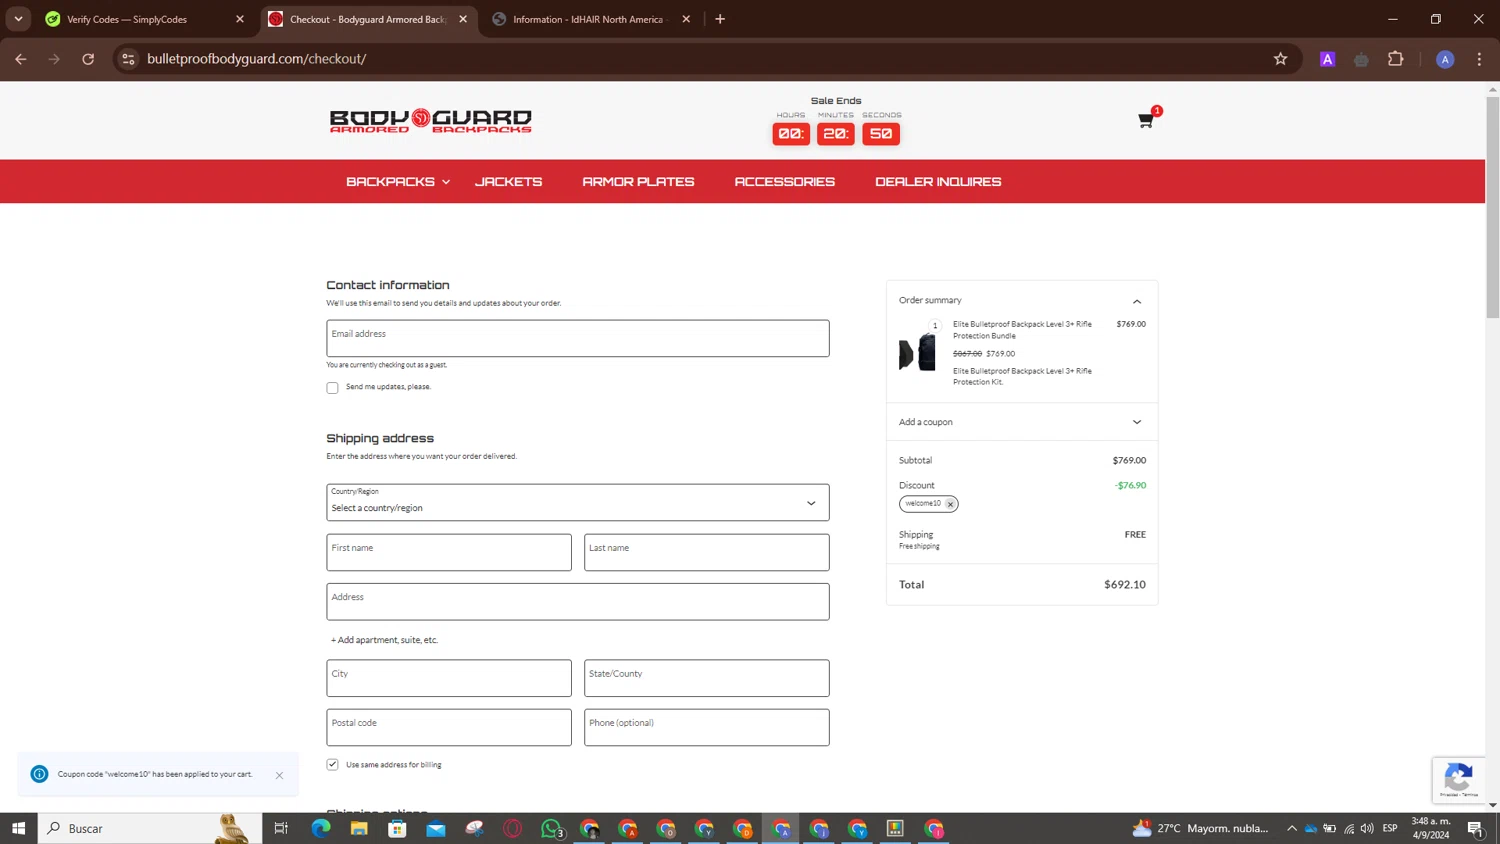Click the Address field

(578, 602)
